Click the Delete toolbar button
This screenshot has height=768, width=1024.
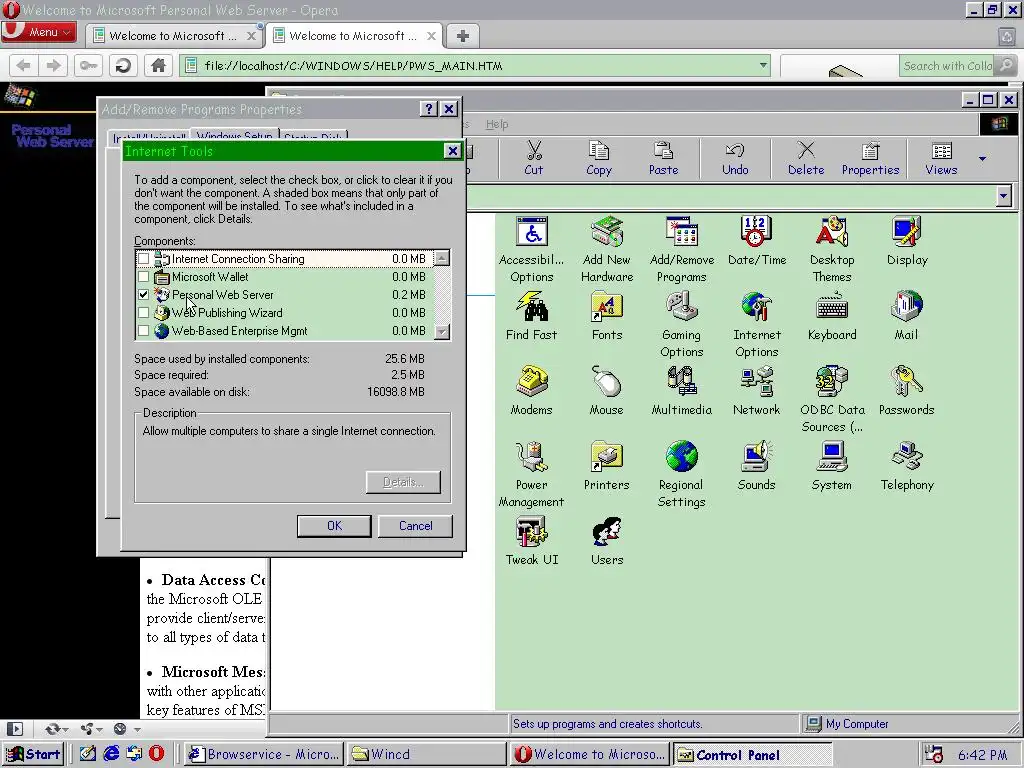[806, 158]
